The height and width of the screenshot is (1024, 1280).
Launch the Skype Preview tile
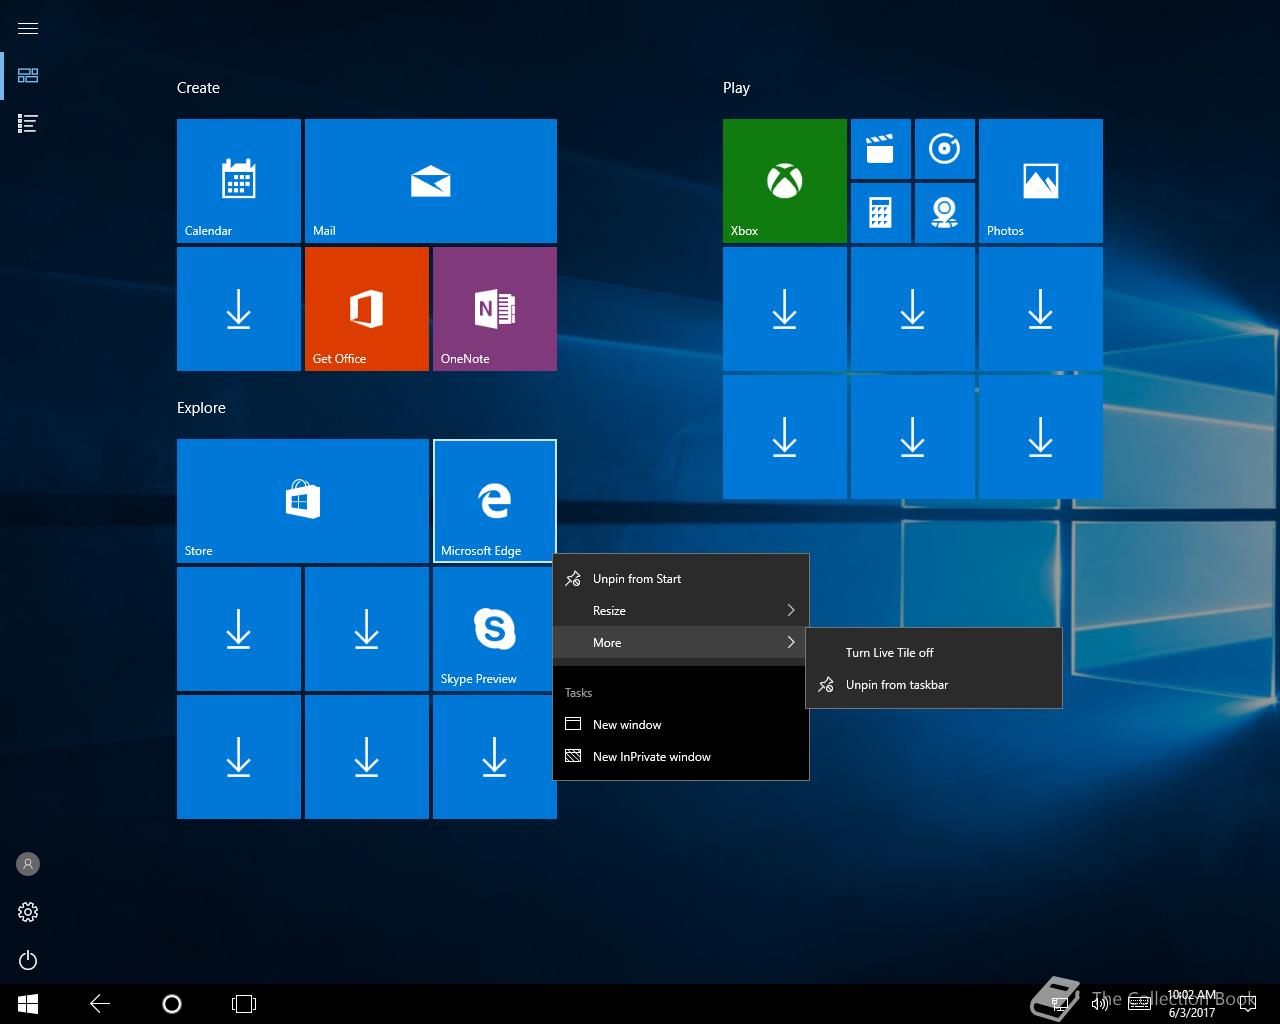click(x=495, y=629)
